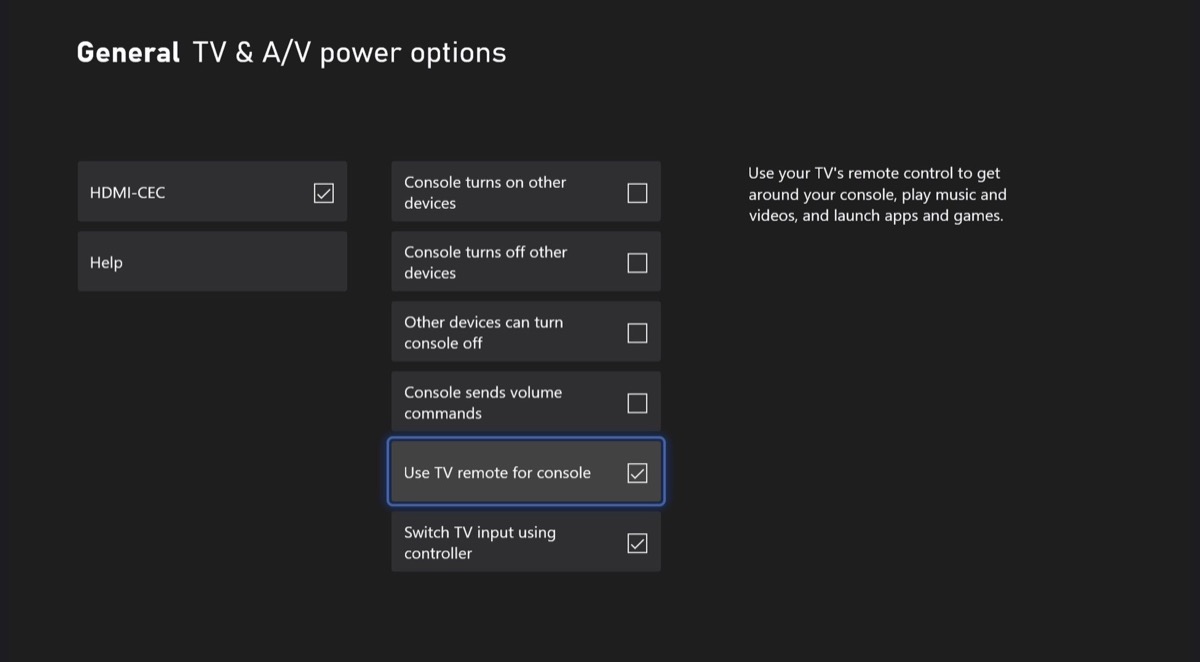Image resolution: width=1200 pixels, height=662 pixels.
Task: Click the checkbox on the focused remote row
Action: [x=637, y=472]
